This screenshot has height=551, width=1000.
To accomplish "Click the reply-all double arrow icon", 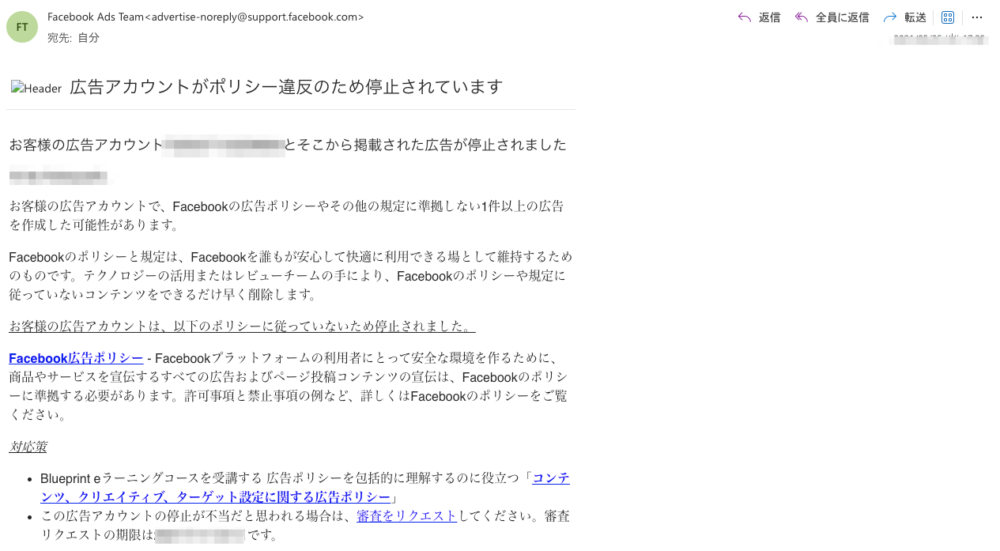I will coord(802,17).
